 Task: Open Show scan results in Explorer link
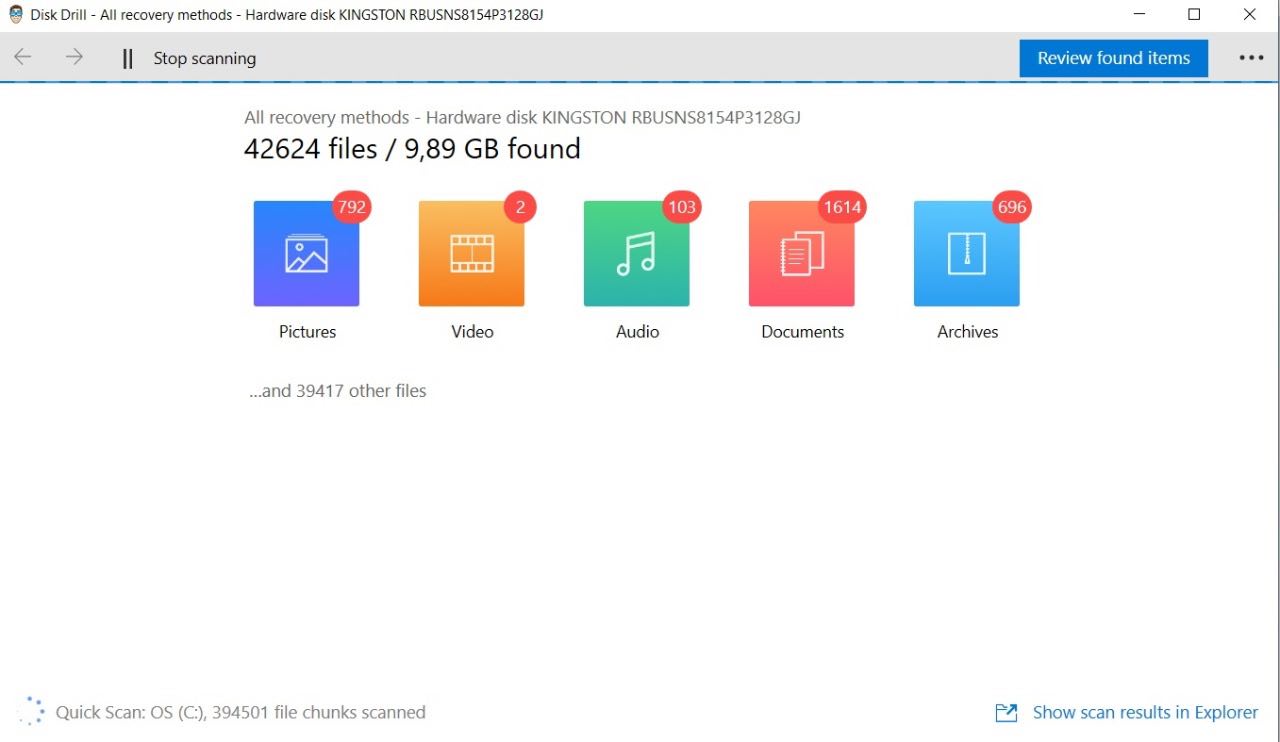pos(1145,713)
